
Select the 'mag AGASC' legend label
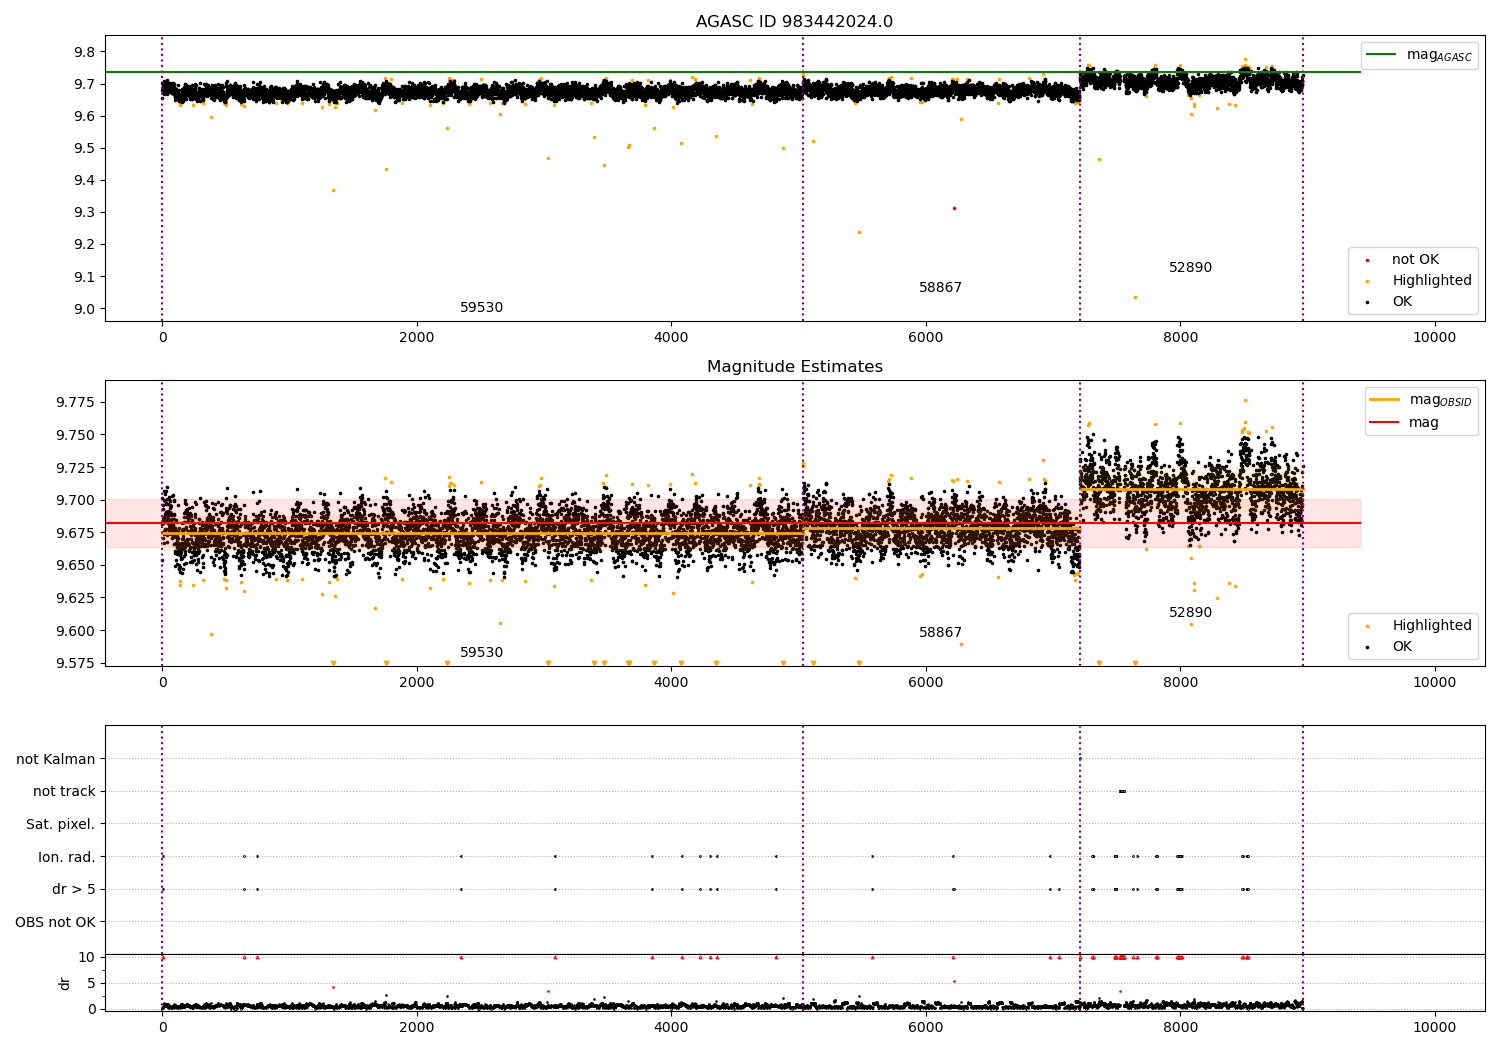coord(1439,55)
